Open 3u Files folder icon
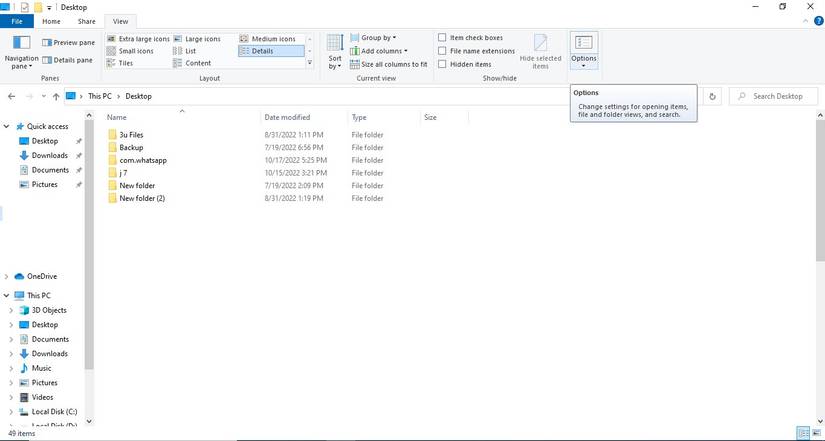 112,135
